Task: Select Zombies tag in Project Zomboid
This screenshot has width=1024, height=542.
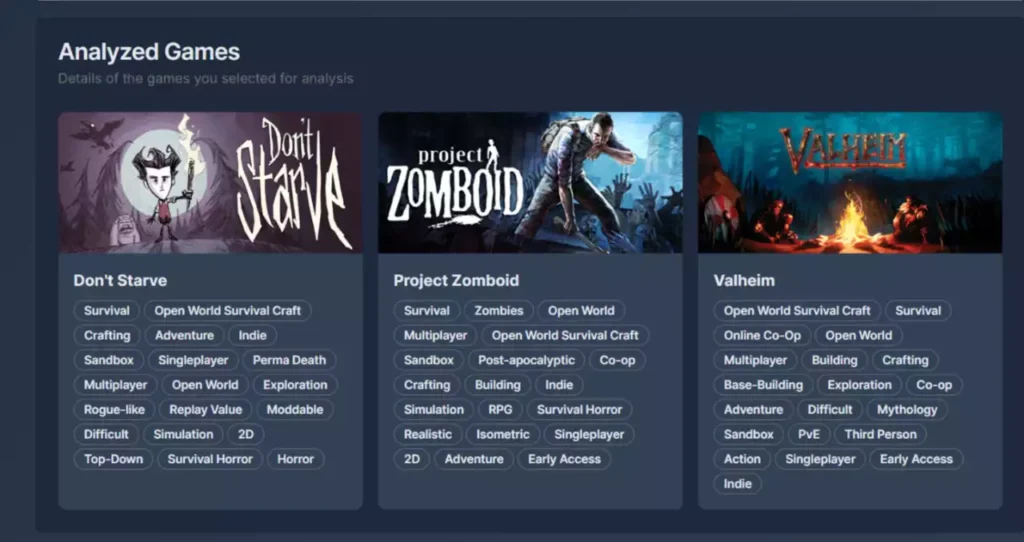Action: click(x=498, y=310)
